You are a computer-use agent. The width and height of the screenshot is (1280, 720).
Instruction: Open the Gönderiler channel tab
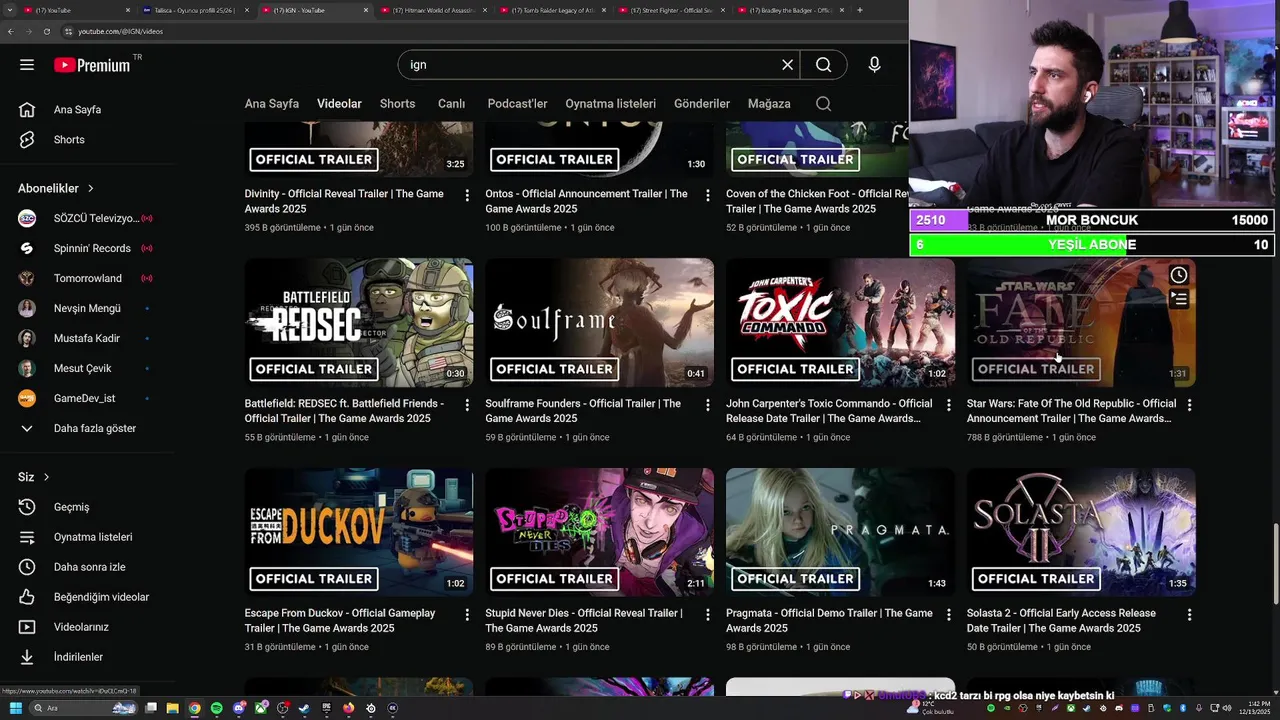click(702, 104)
